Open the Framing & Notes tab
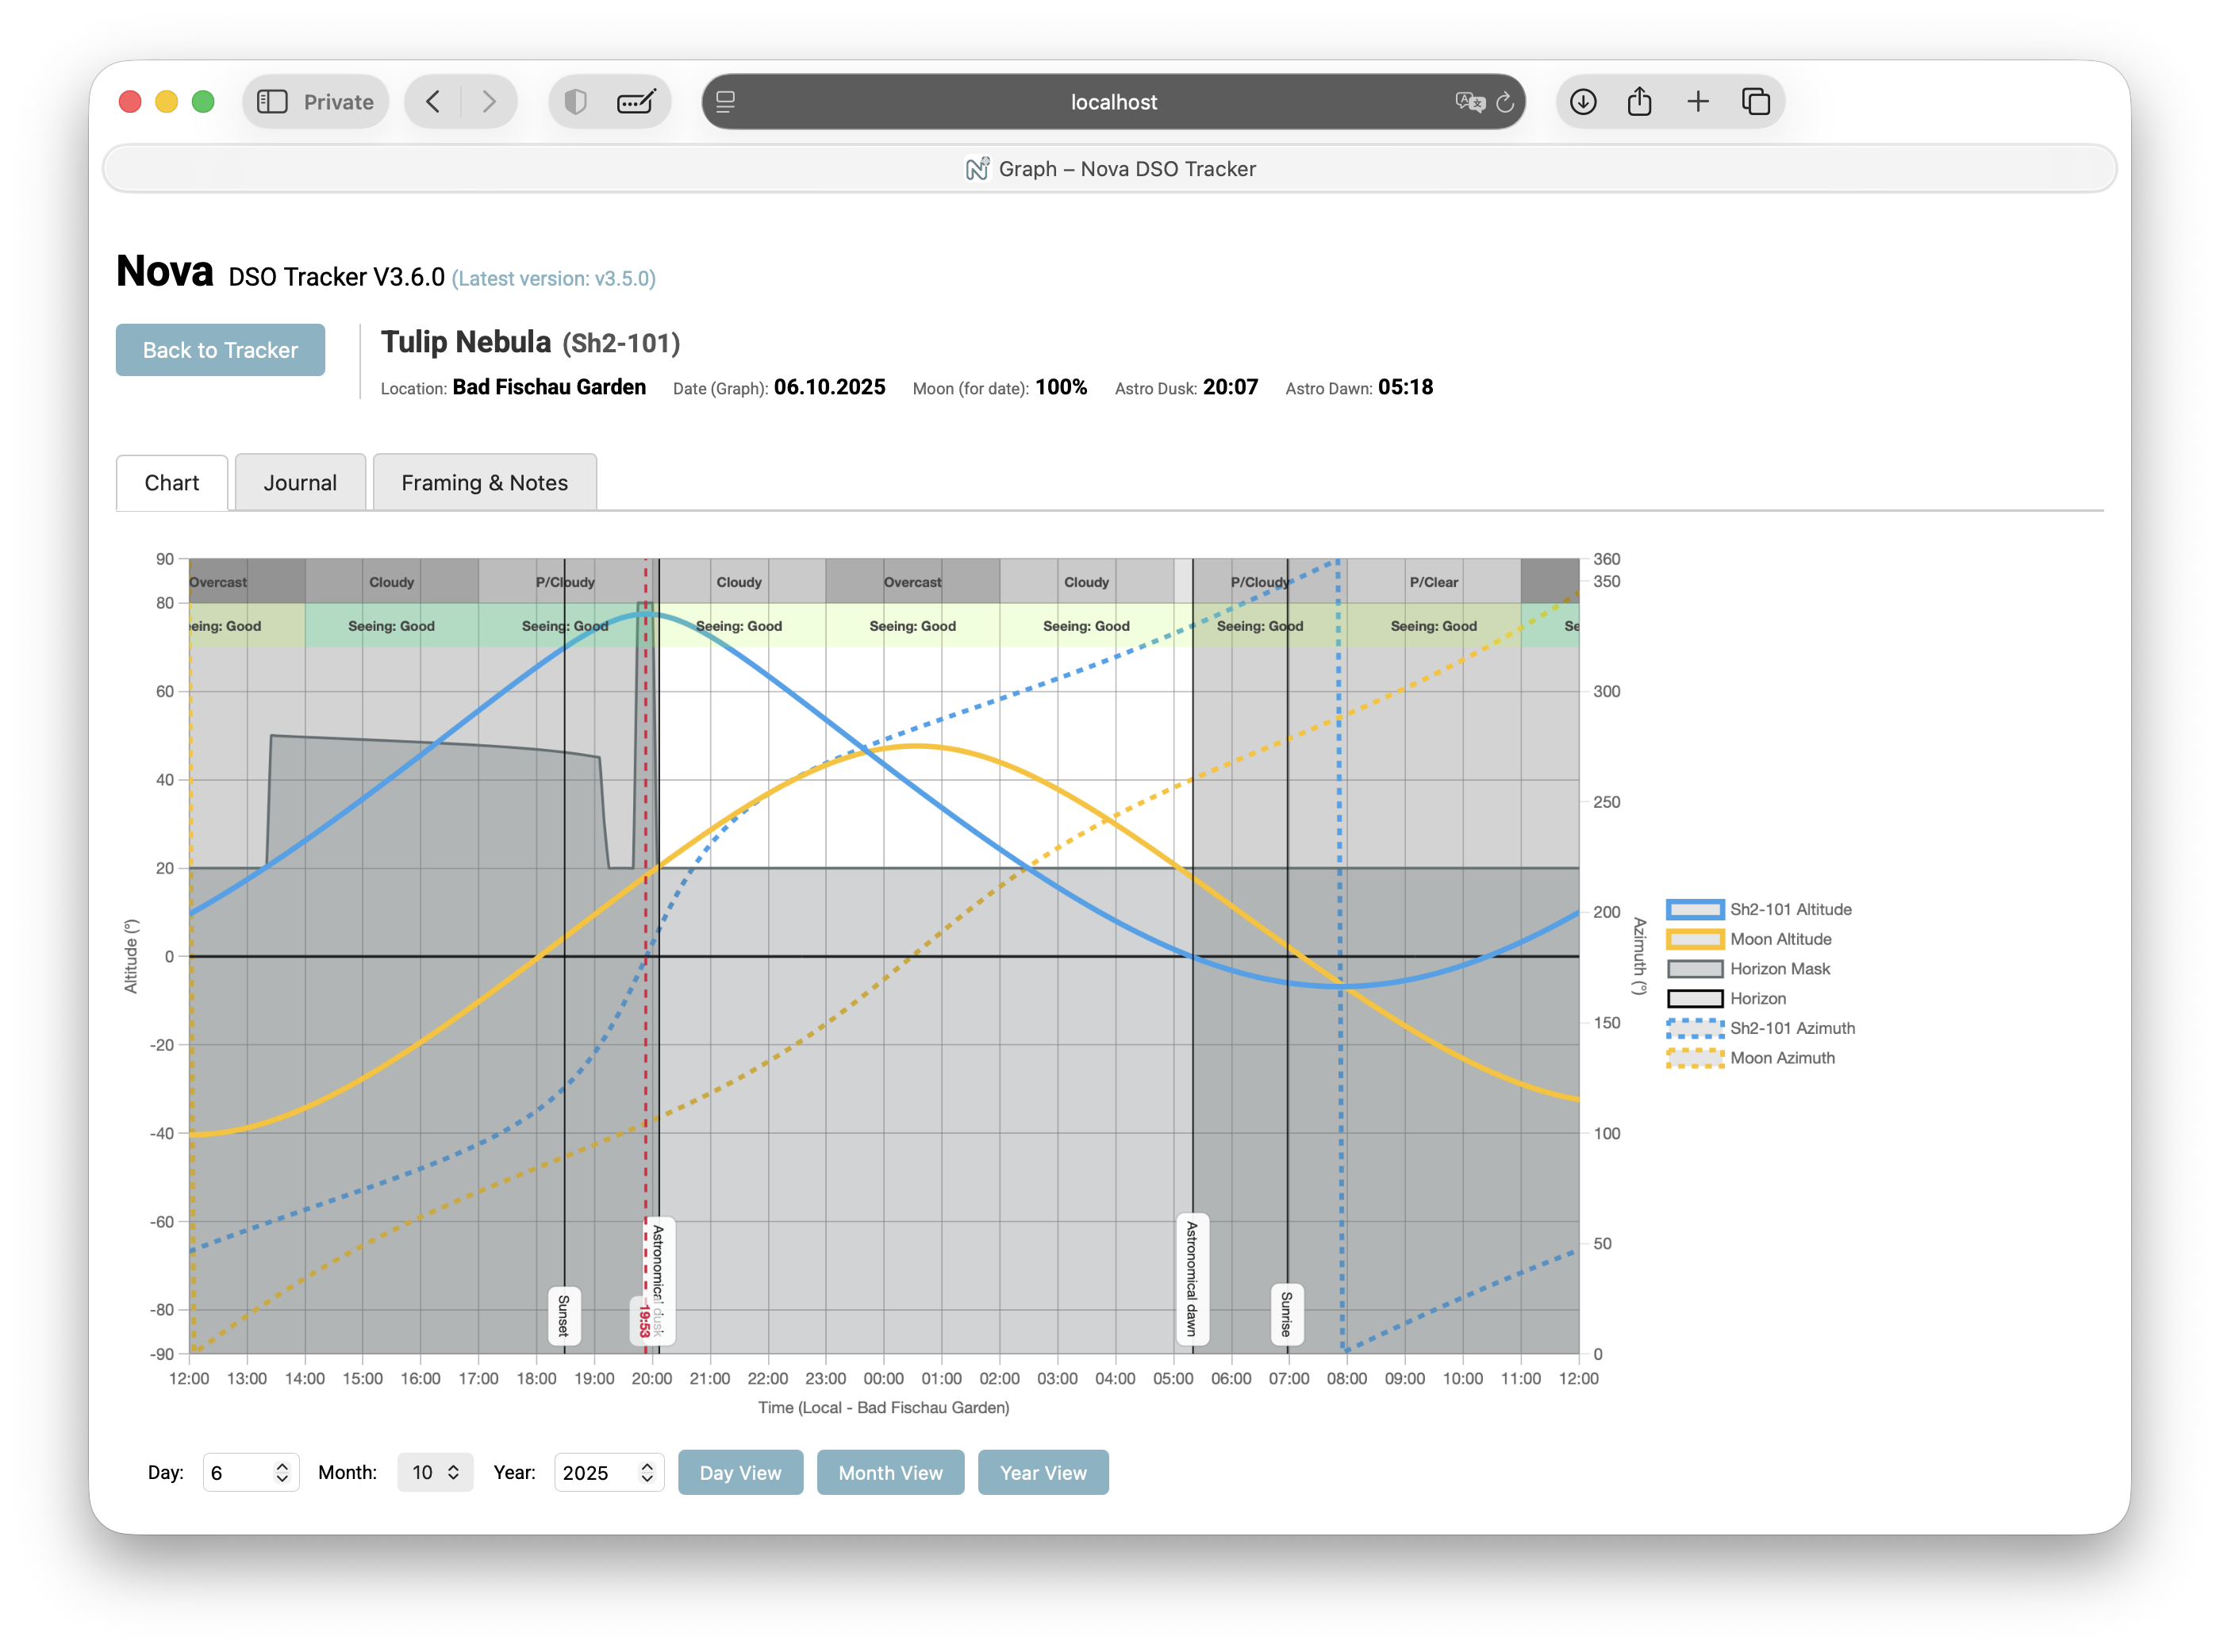Screen dimensions: 2220x1652 pyautogui.click(x=484, y=483)
